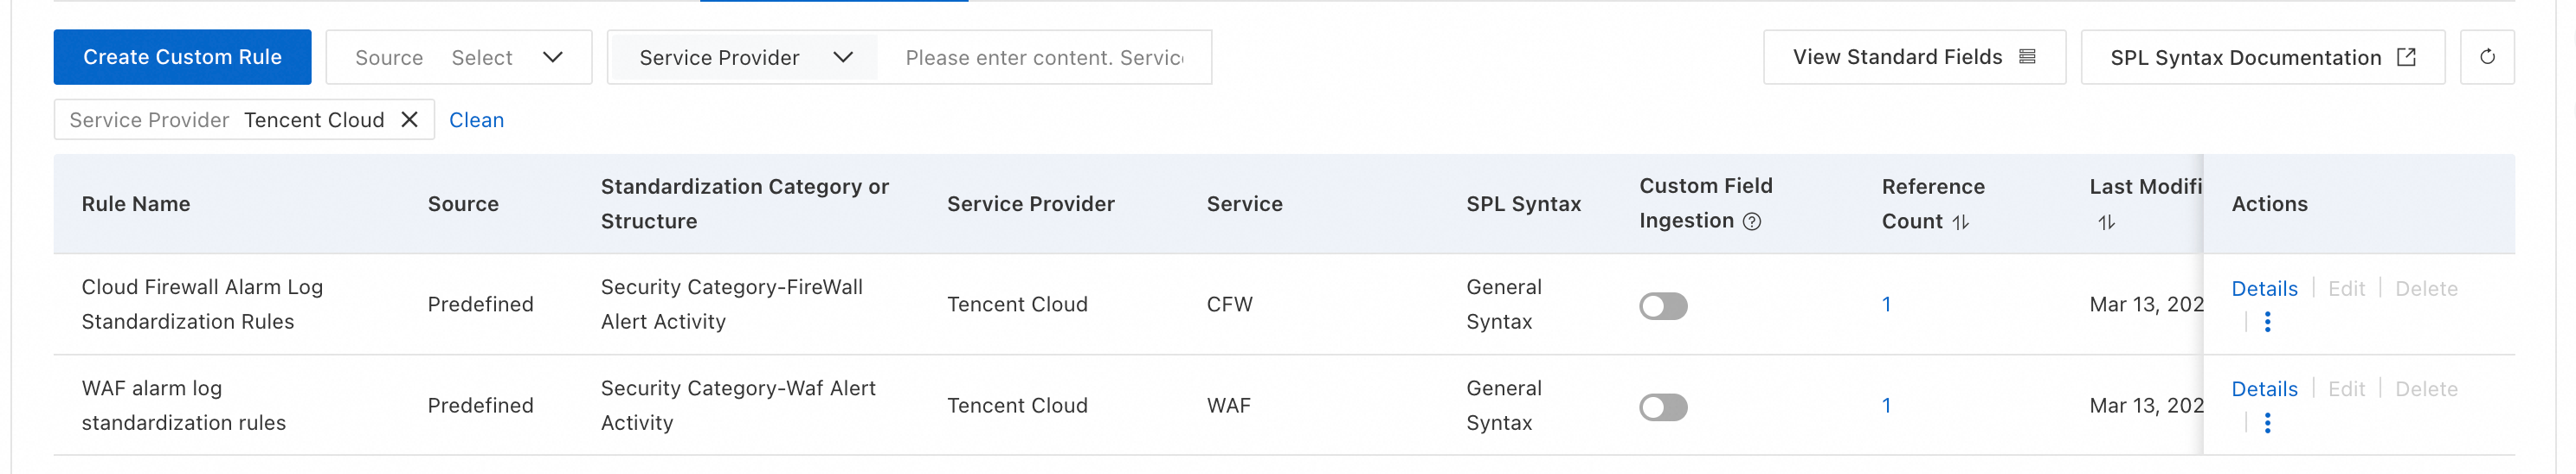Sort by Last Modified column
Screen dimensions: 2576x474
2106,222
